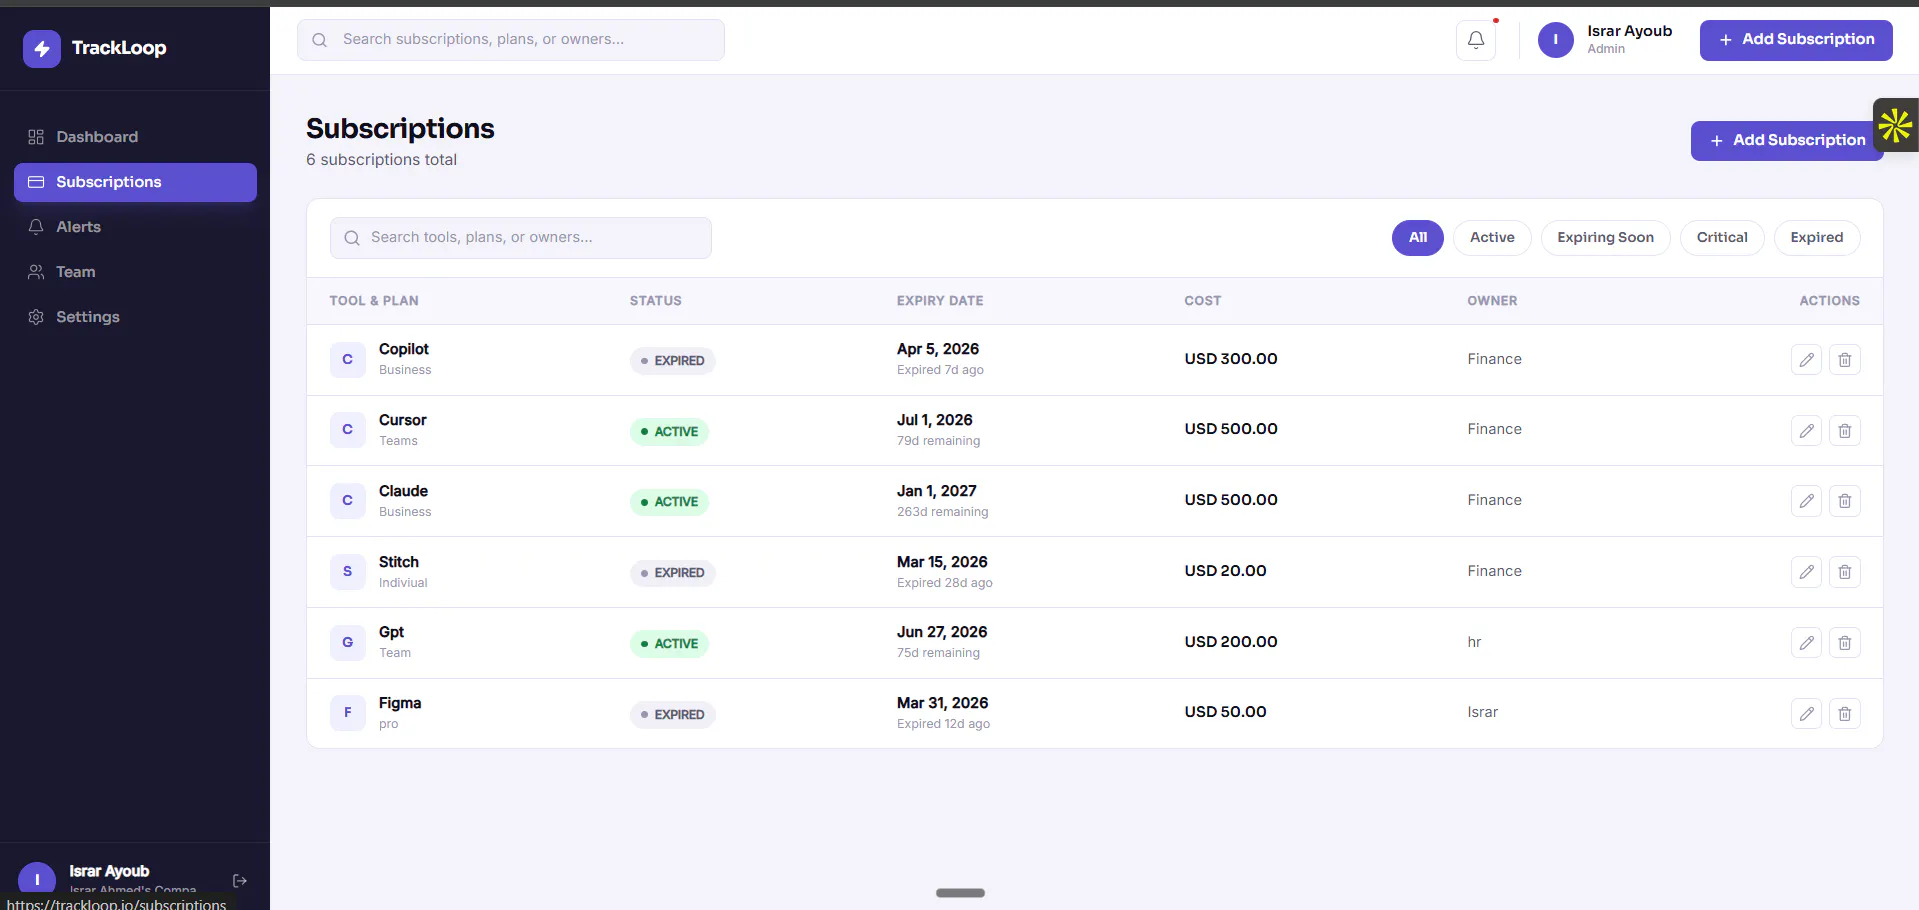Edit the Figma subscription
Viewport: 1919px width, 910px height.
[x=1806, y=714]
